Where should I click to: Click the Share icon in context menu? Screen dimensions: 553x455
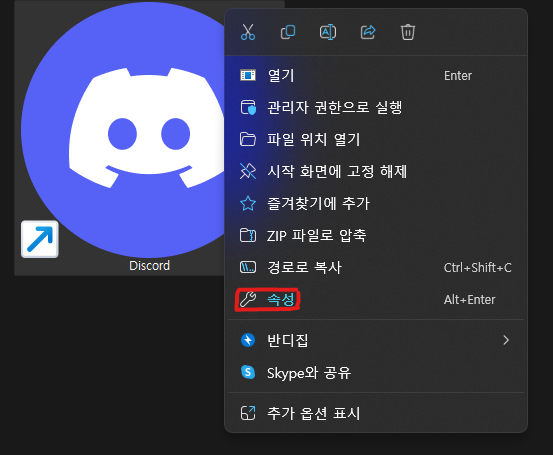[x=368, y=32]
